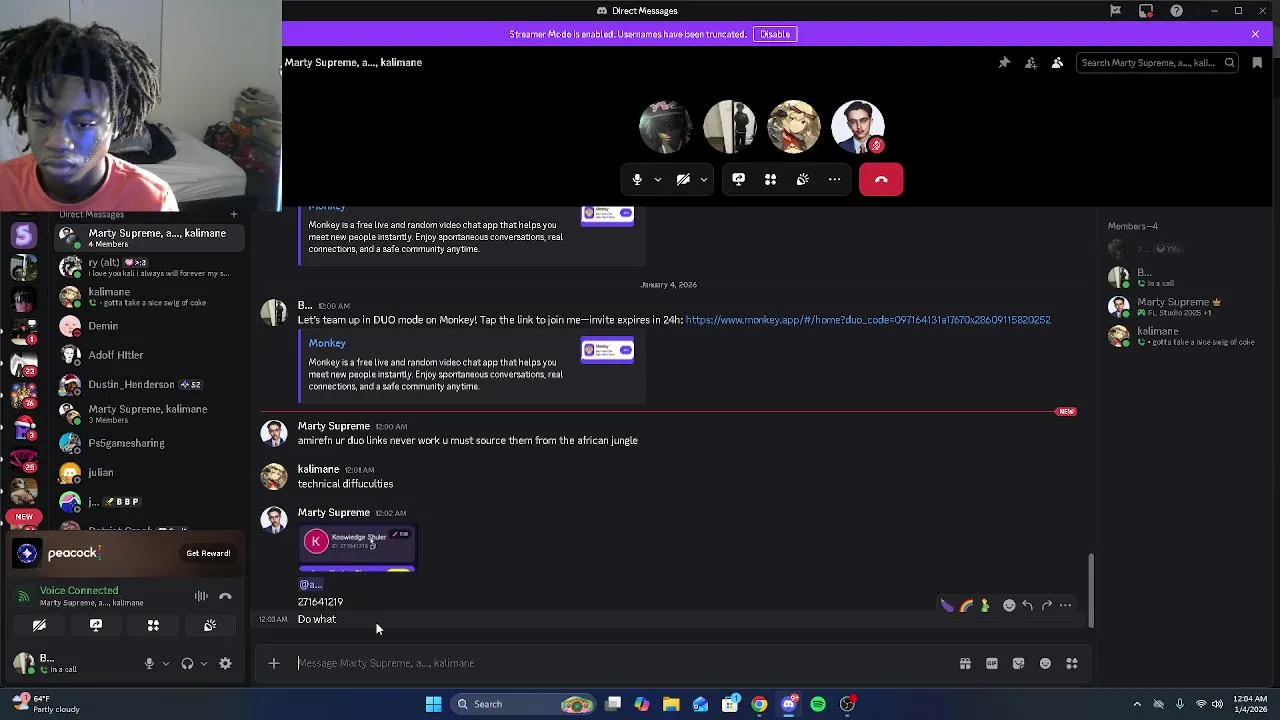Viewport: 1280px width, 720px height.
Task: React with the rainbow emoji
Action: pyautogui.click(x=966, y=605)
